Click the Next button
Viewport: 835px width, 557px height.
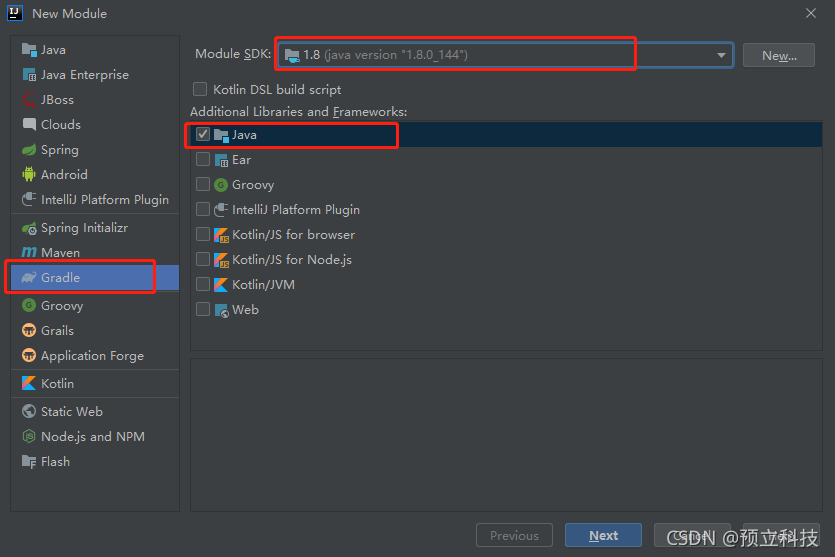pos(603,535)
